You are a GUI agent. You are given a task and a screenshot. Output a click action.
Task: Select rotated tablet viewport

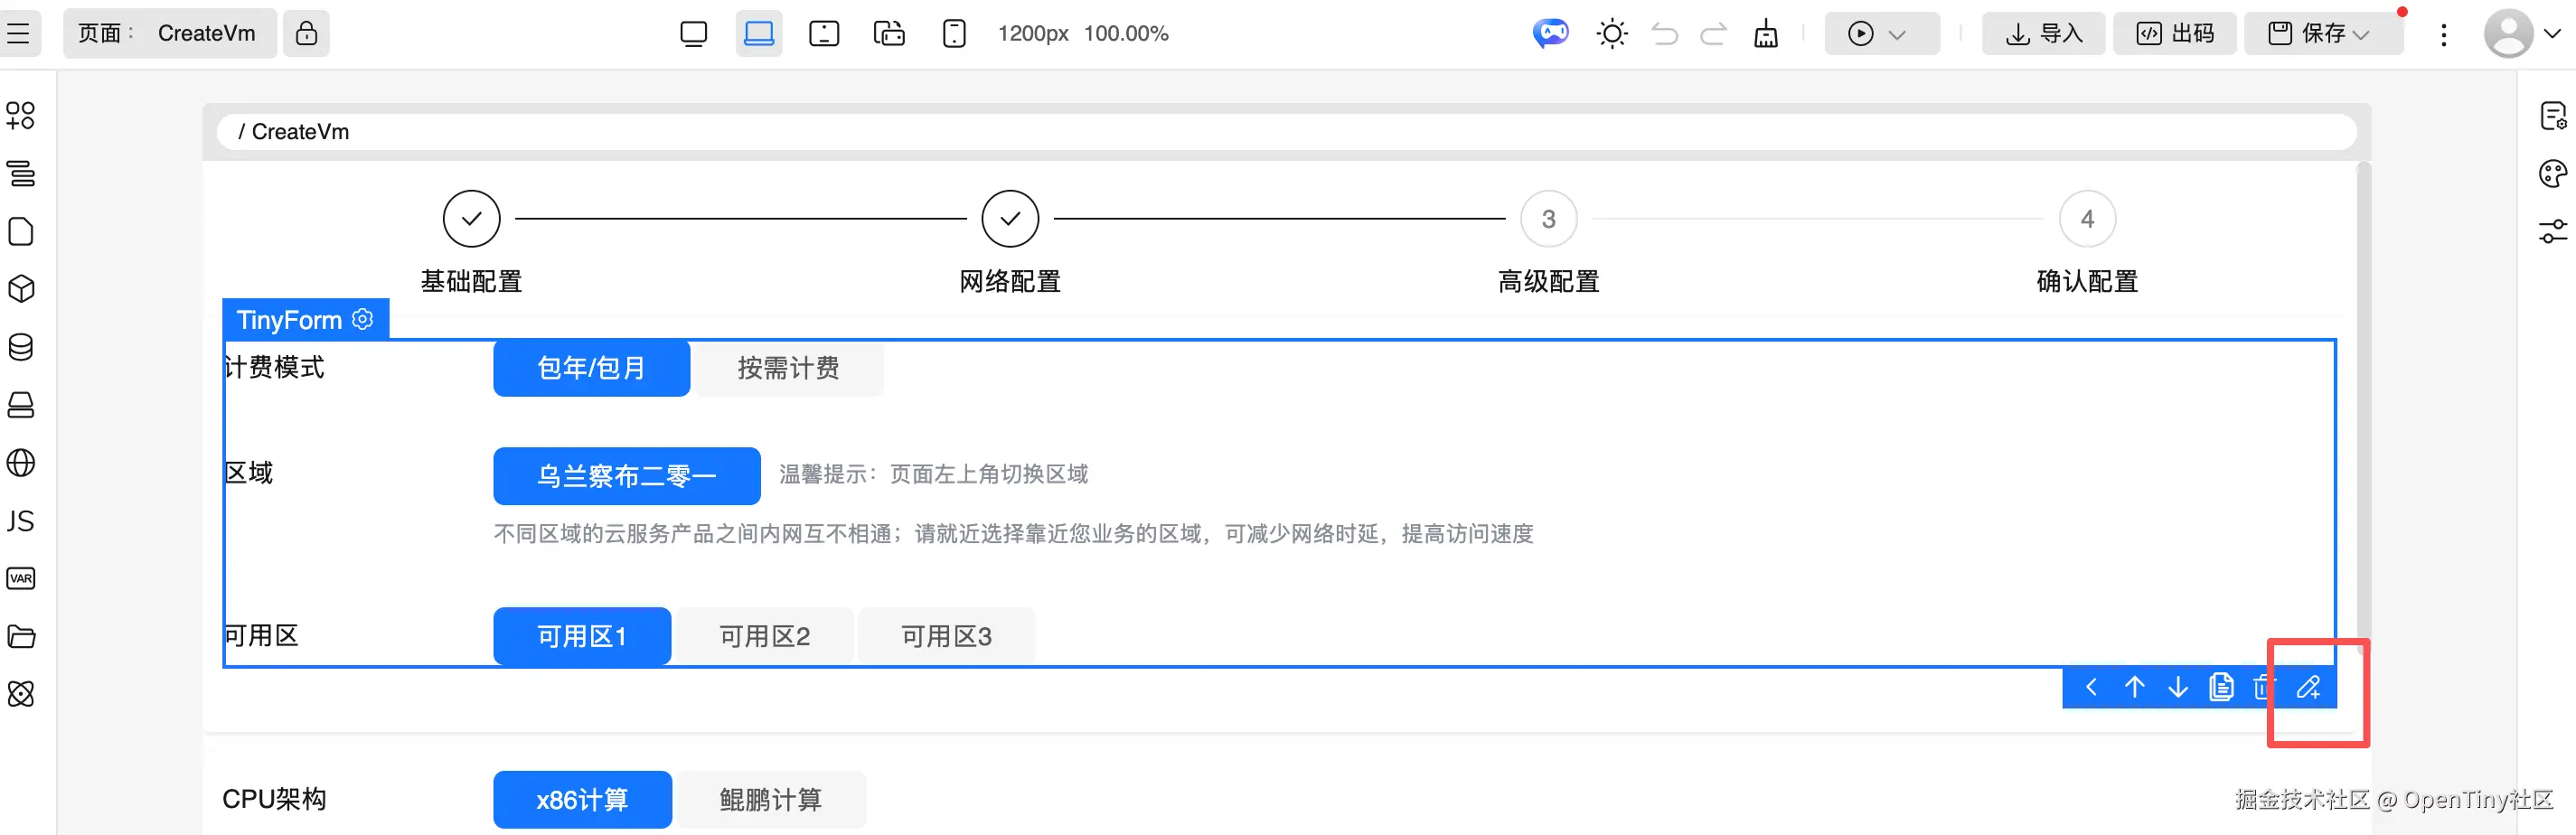pyautogui.click(x=889, y=33)
